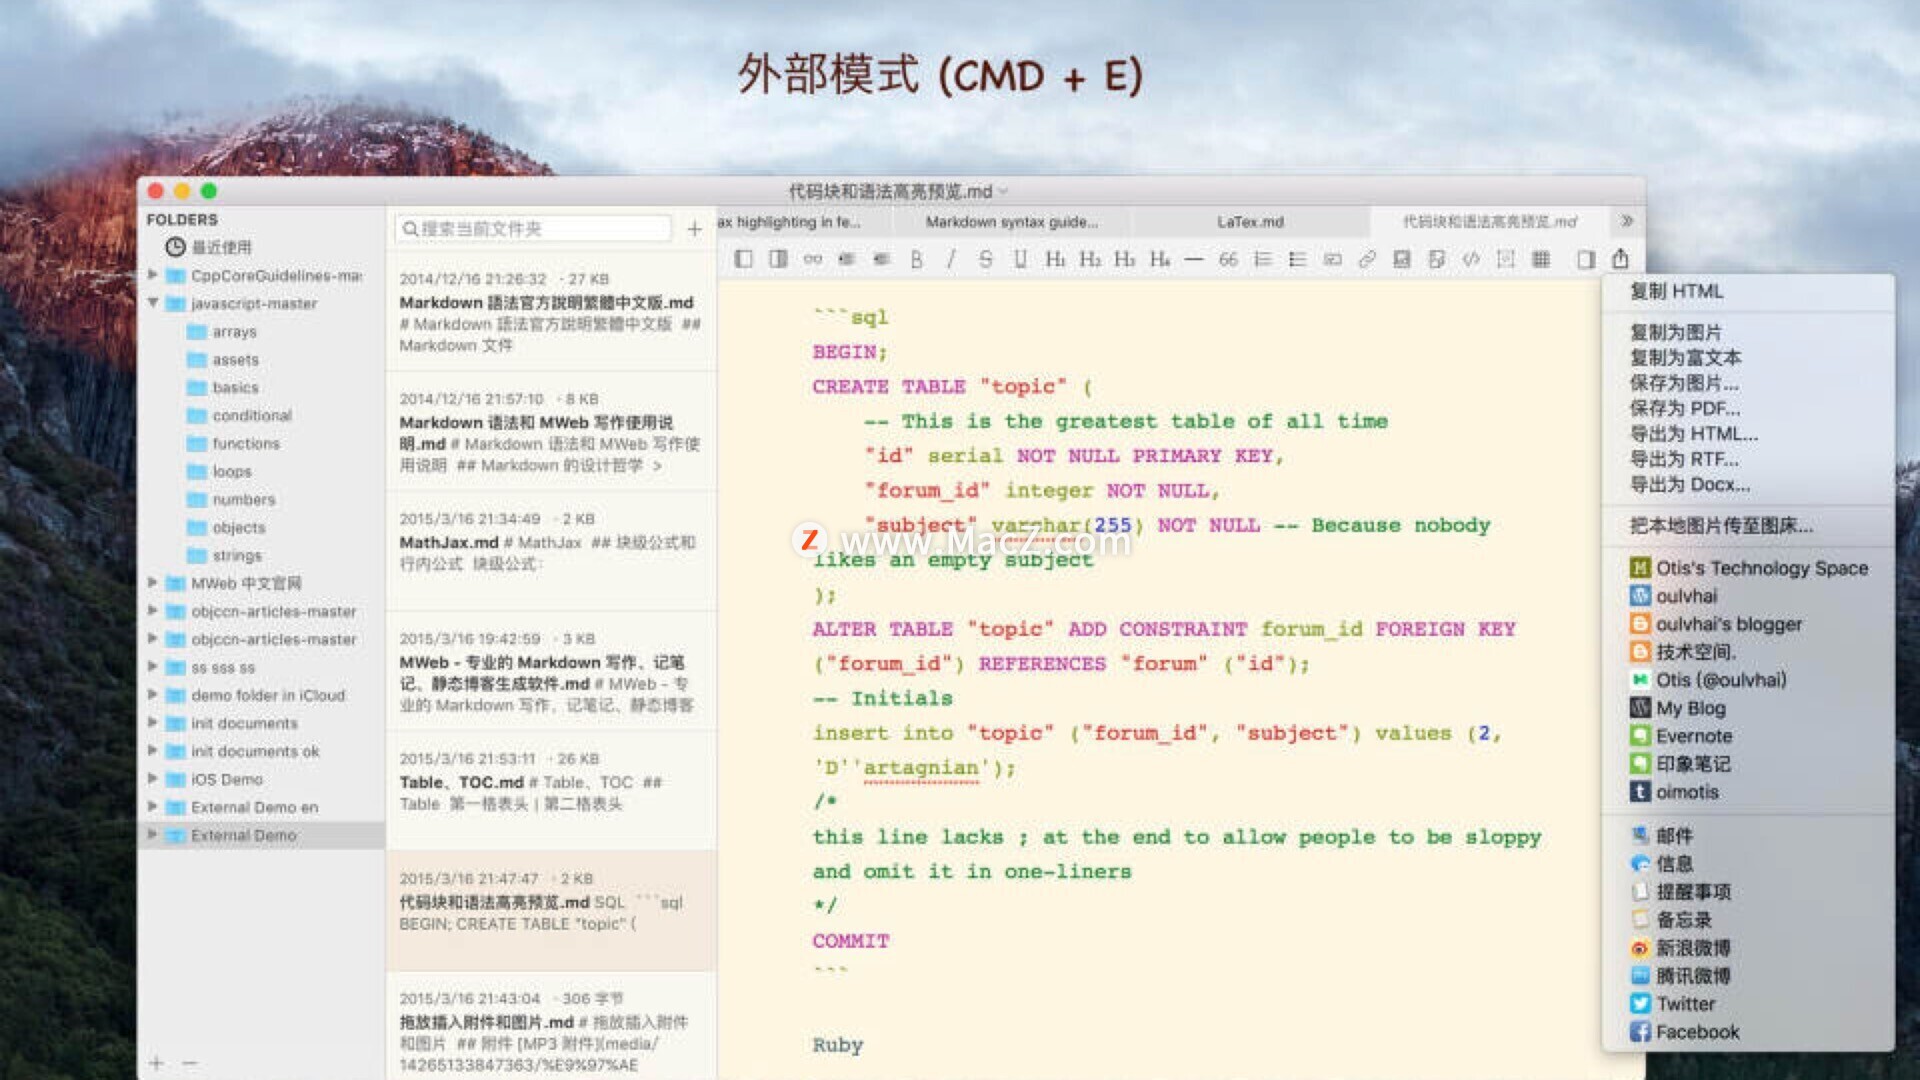Viewport: 1920px width, 1080px height.
Task: Expand init documents folder
Action: (x=153, y=722)
